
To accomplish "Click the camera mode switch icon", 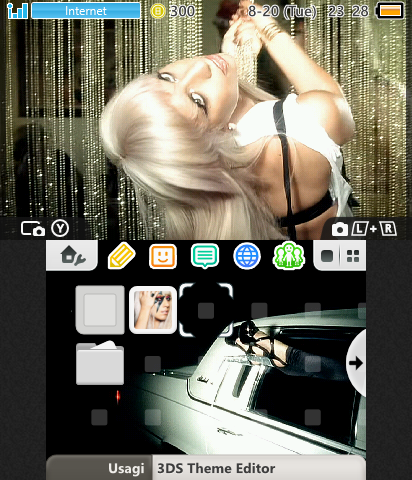I will pyautogui.click(x=33, y=229).
